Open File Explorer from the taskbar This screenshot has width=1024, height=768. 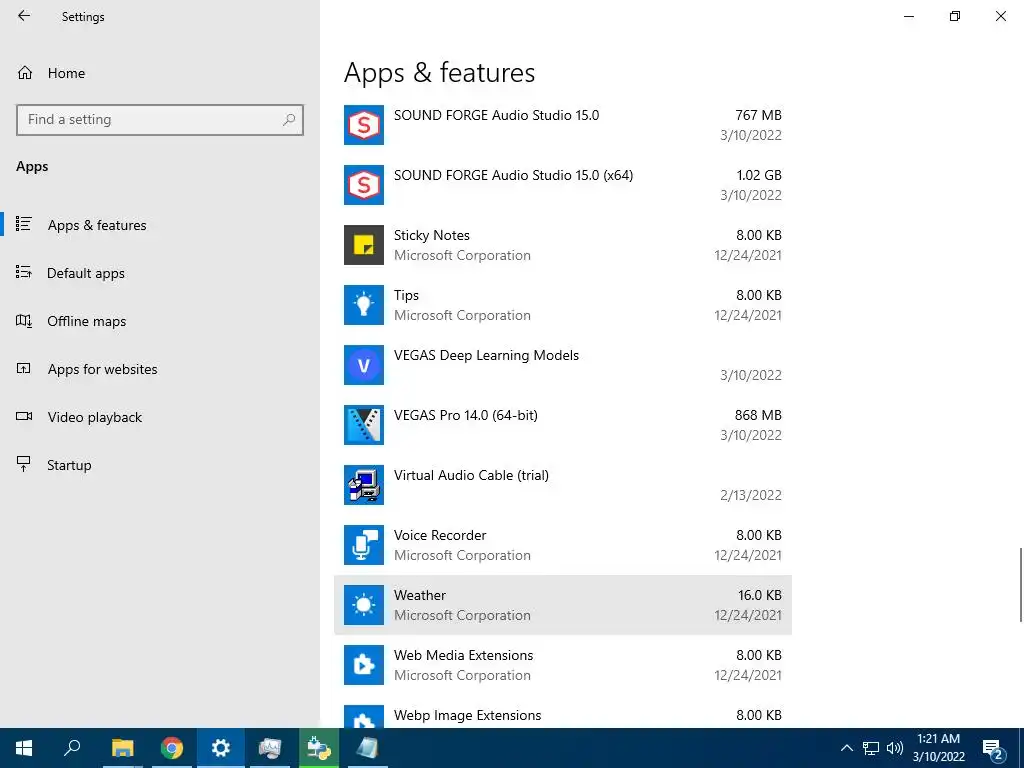coord(122,748)
